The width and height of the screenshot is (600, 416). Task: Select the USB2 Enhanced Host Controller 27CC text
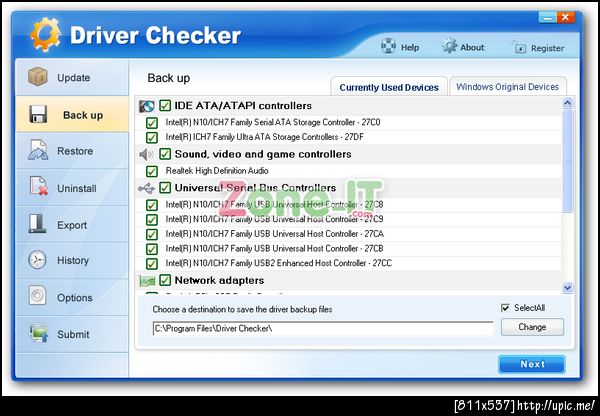pos(279,263)
